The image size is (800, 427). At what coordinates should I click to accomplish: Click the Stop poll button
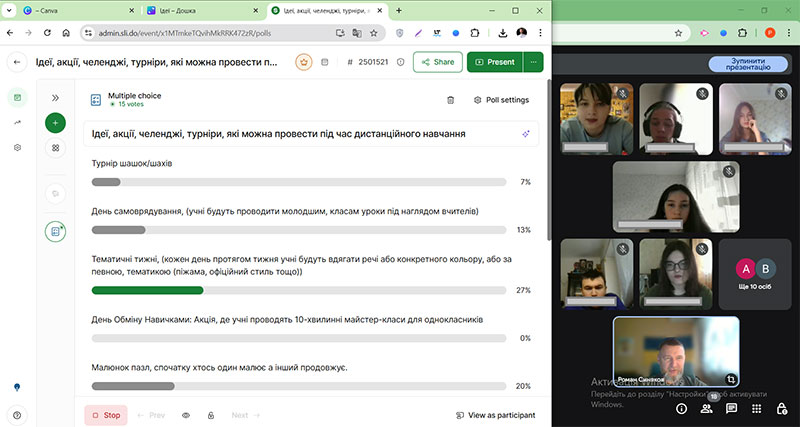pyautogui.click(x=105, y=415)
